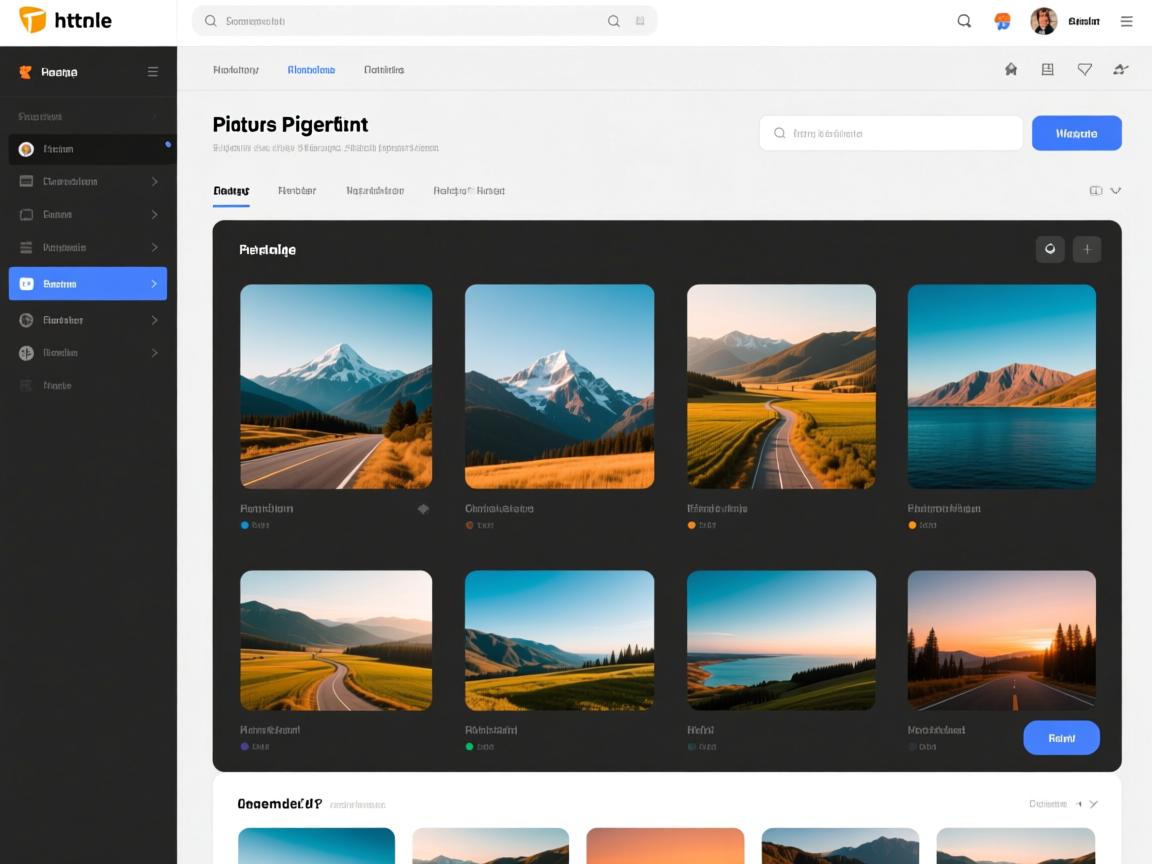The height and width of the screenshot is (864, 1152).
Task: Click the orange color dot under the lake thumbnail
Action: click(x=912, y=525)
